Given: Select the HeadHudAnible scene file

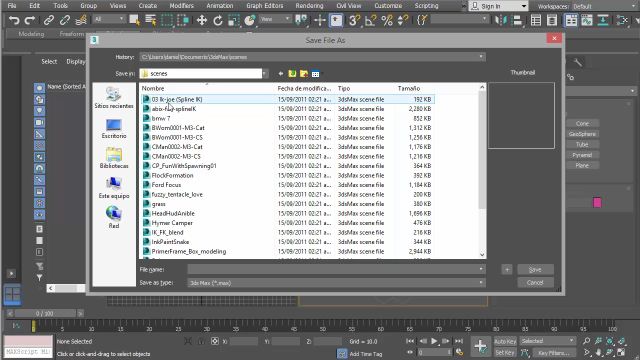Looking at the screenshot, I should [x=173, y=213].
